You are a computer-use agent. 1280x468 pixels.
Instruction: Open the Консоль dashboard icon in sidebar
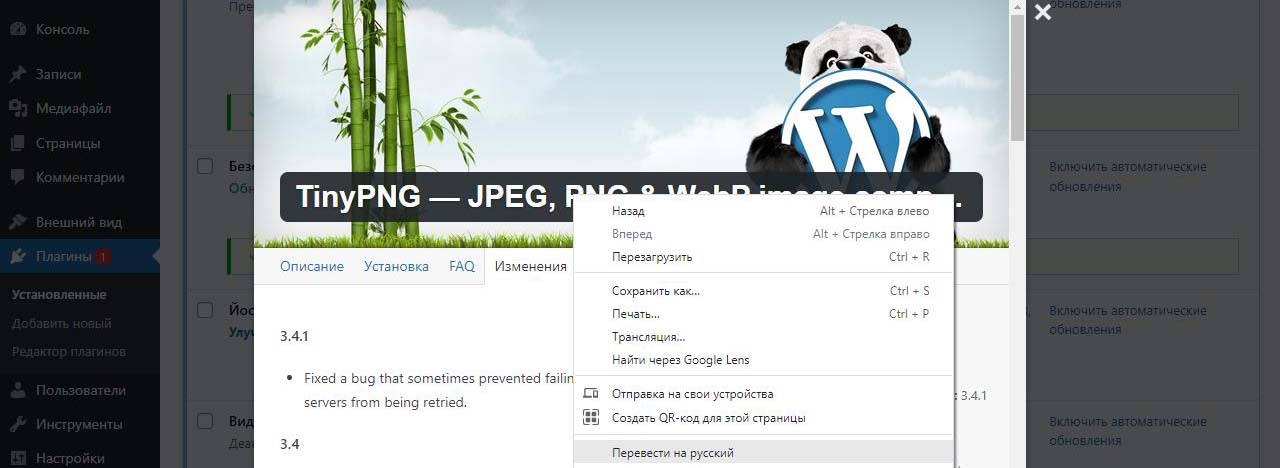(x=17, y=29)
